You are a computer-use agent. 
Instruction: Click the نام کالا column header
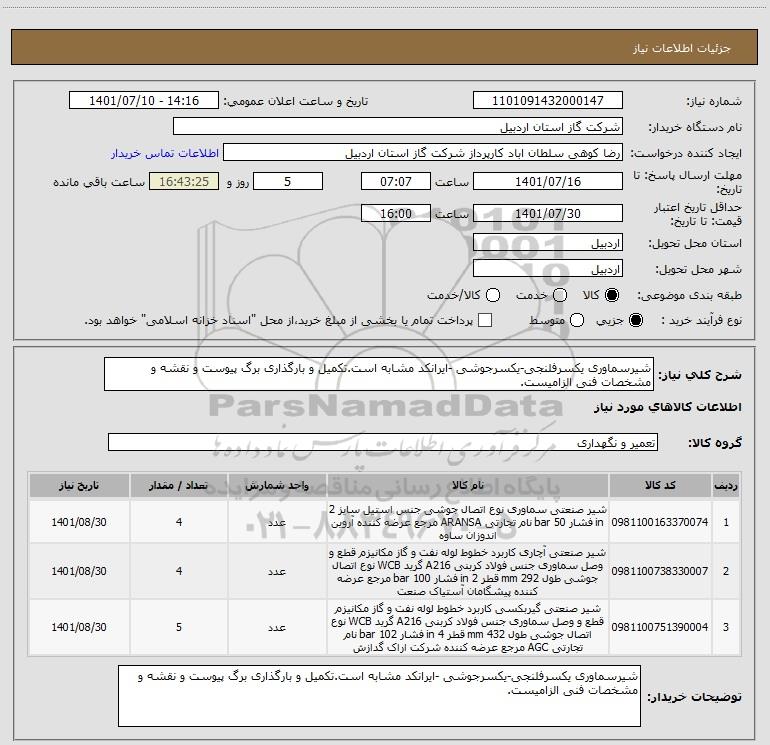click(x=468, y=486)
